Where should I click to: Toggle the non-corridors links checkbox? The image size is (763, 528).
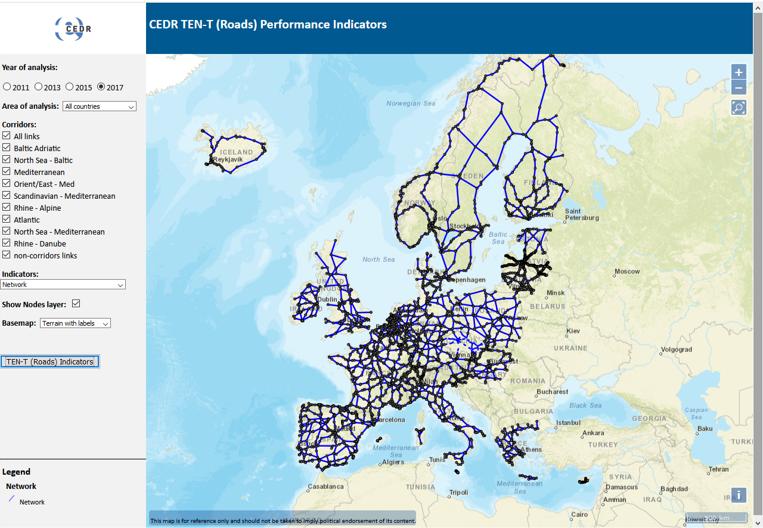point(6,255)
